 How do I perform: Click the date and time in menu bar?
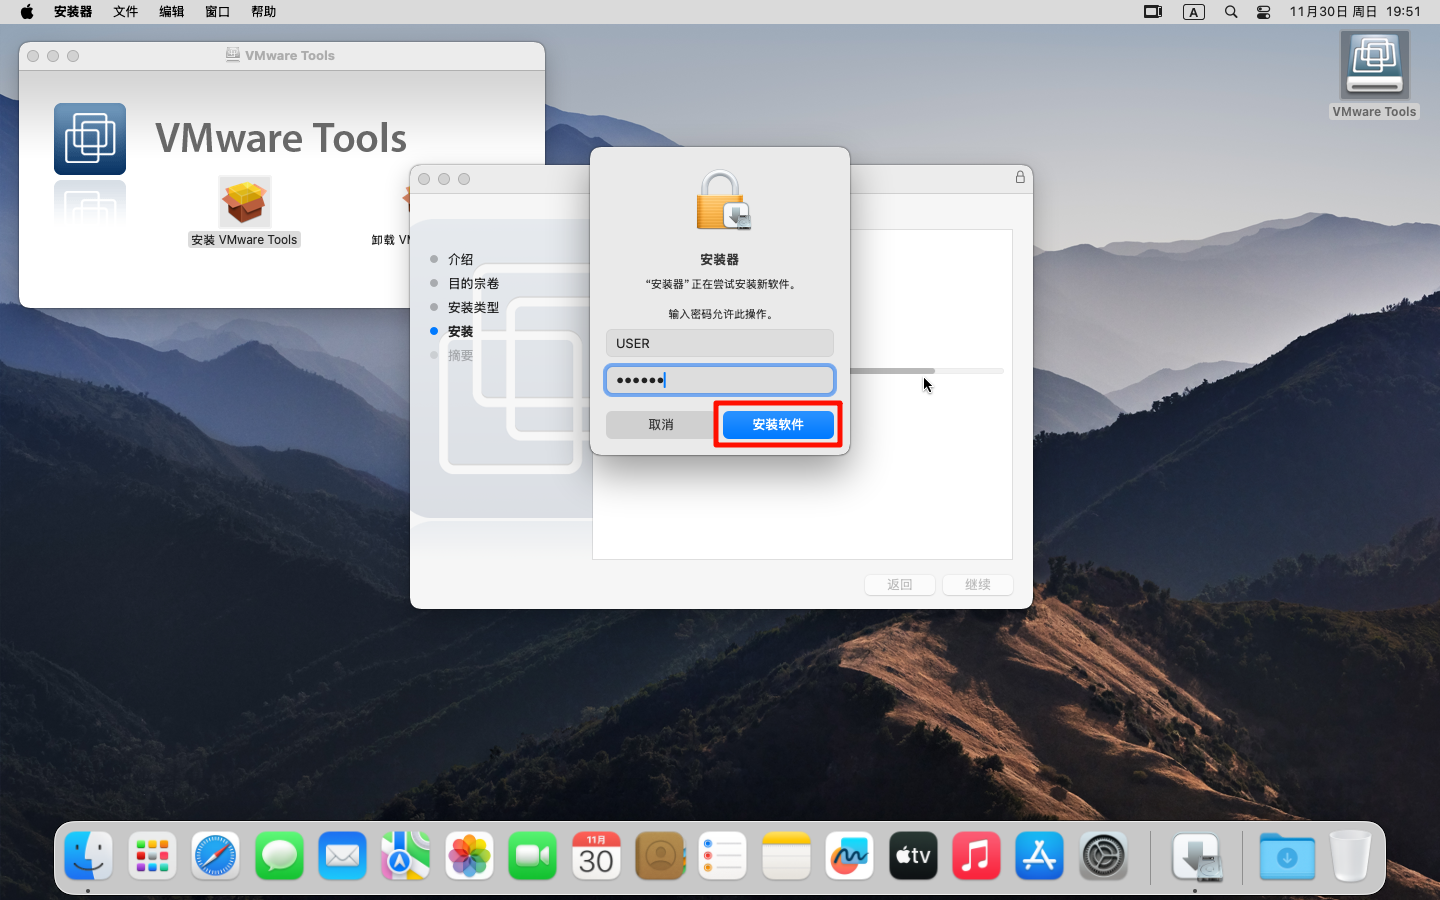[x=1355, y=12]
